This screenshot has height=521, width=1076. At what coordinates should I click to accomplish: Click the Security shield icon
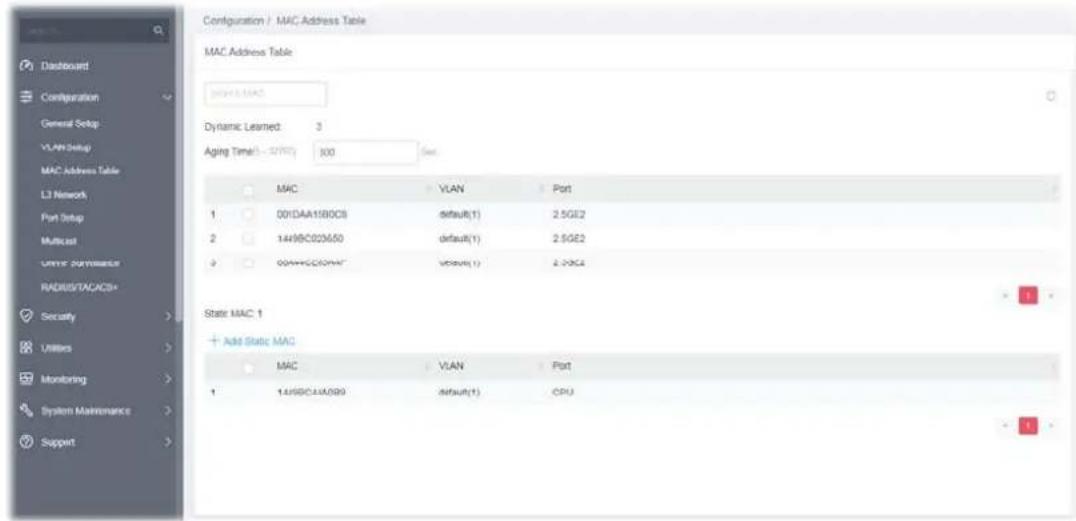click(x=27, y=317)
